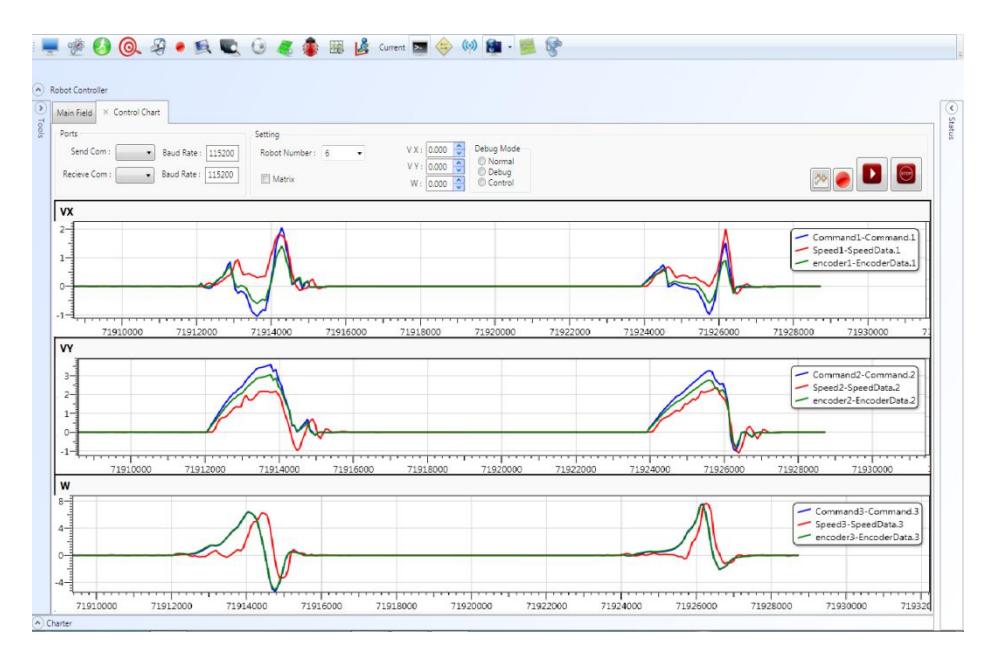Select the Control debug mode

pos(482,182)
